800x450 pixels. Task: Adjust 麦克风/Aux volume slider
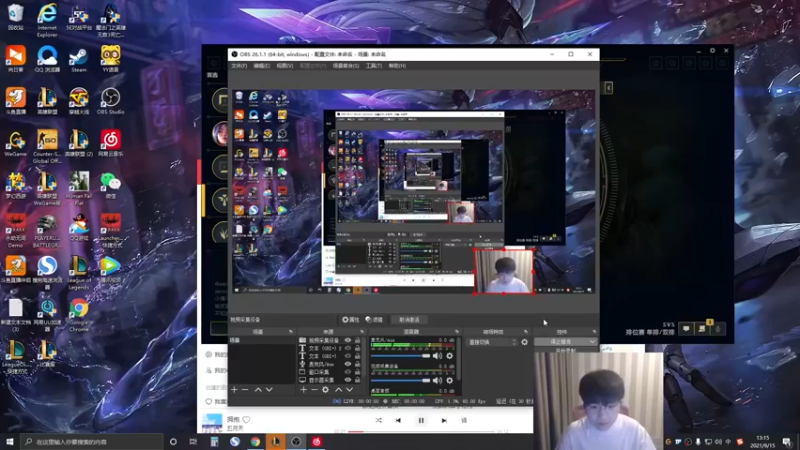[401, 356]
